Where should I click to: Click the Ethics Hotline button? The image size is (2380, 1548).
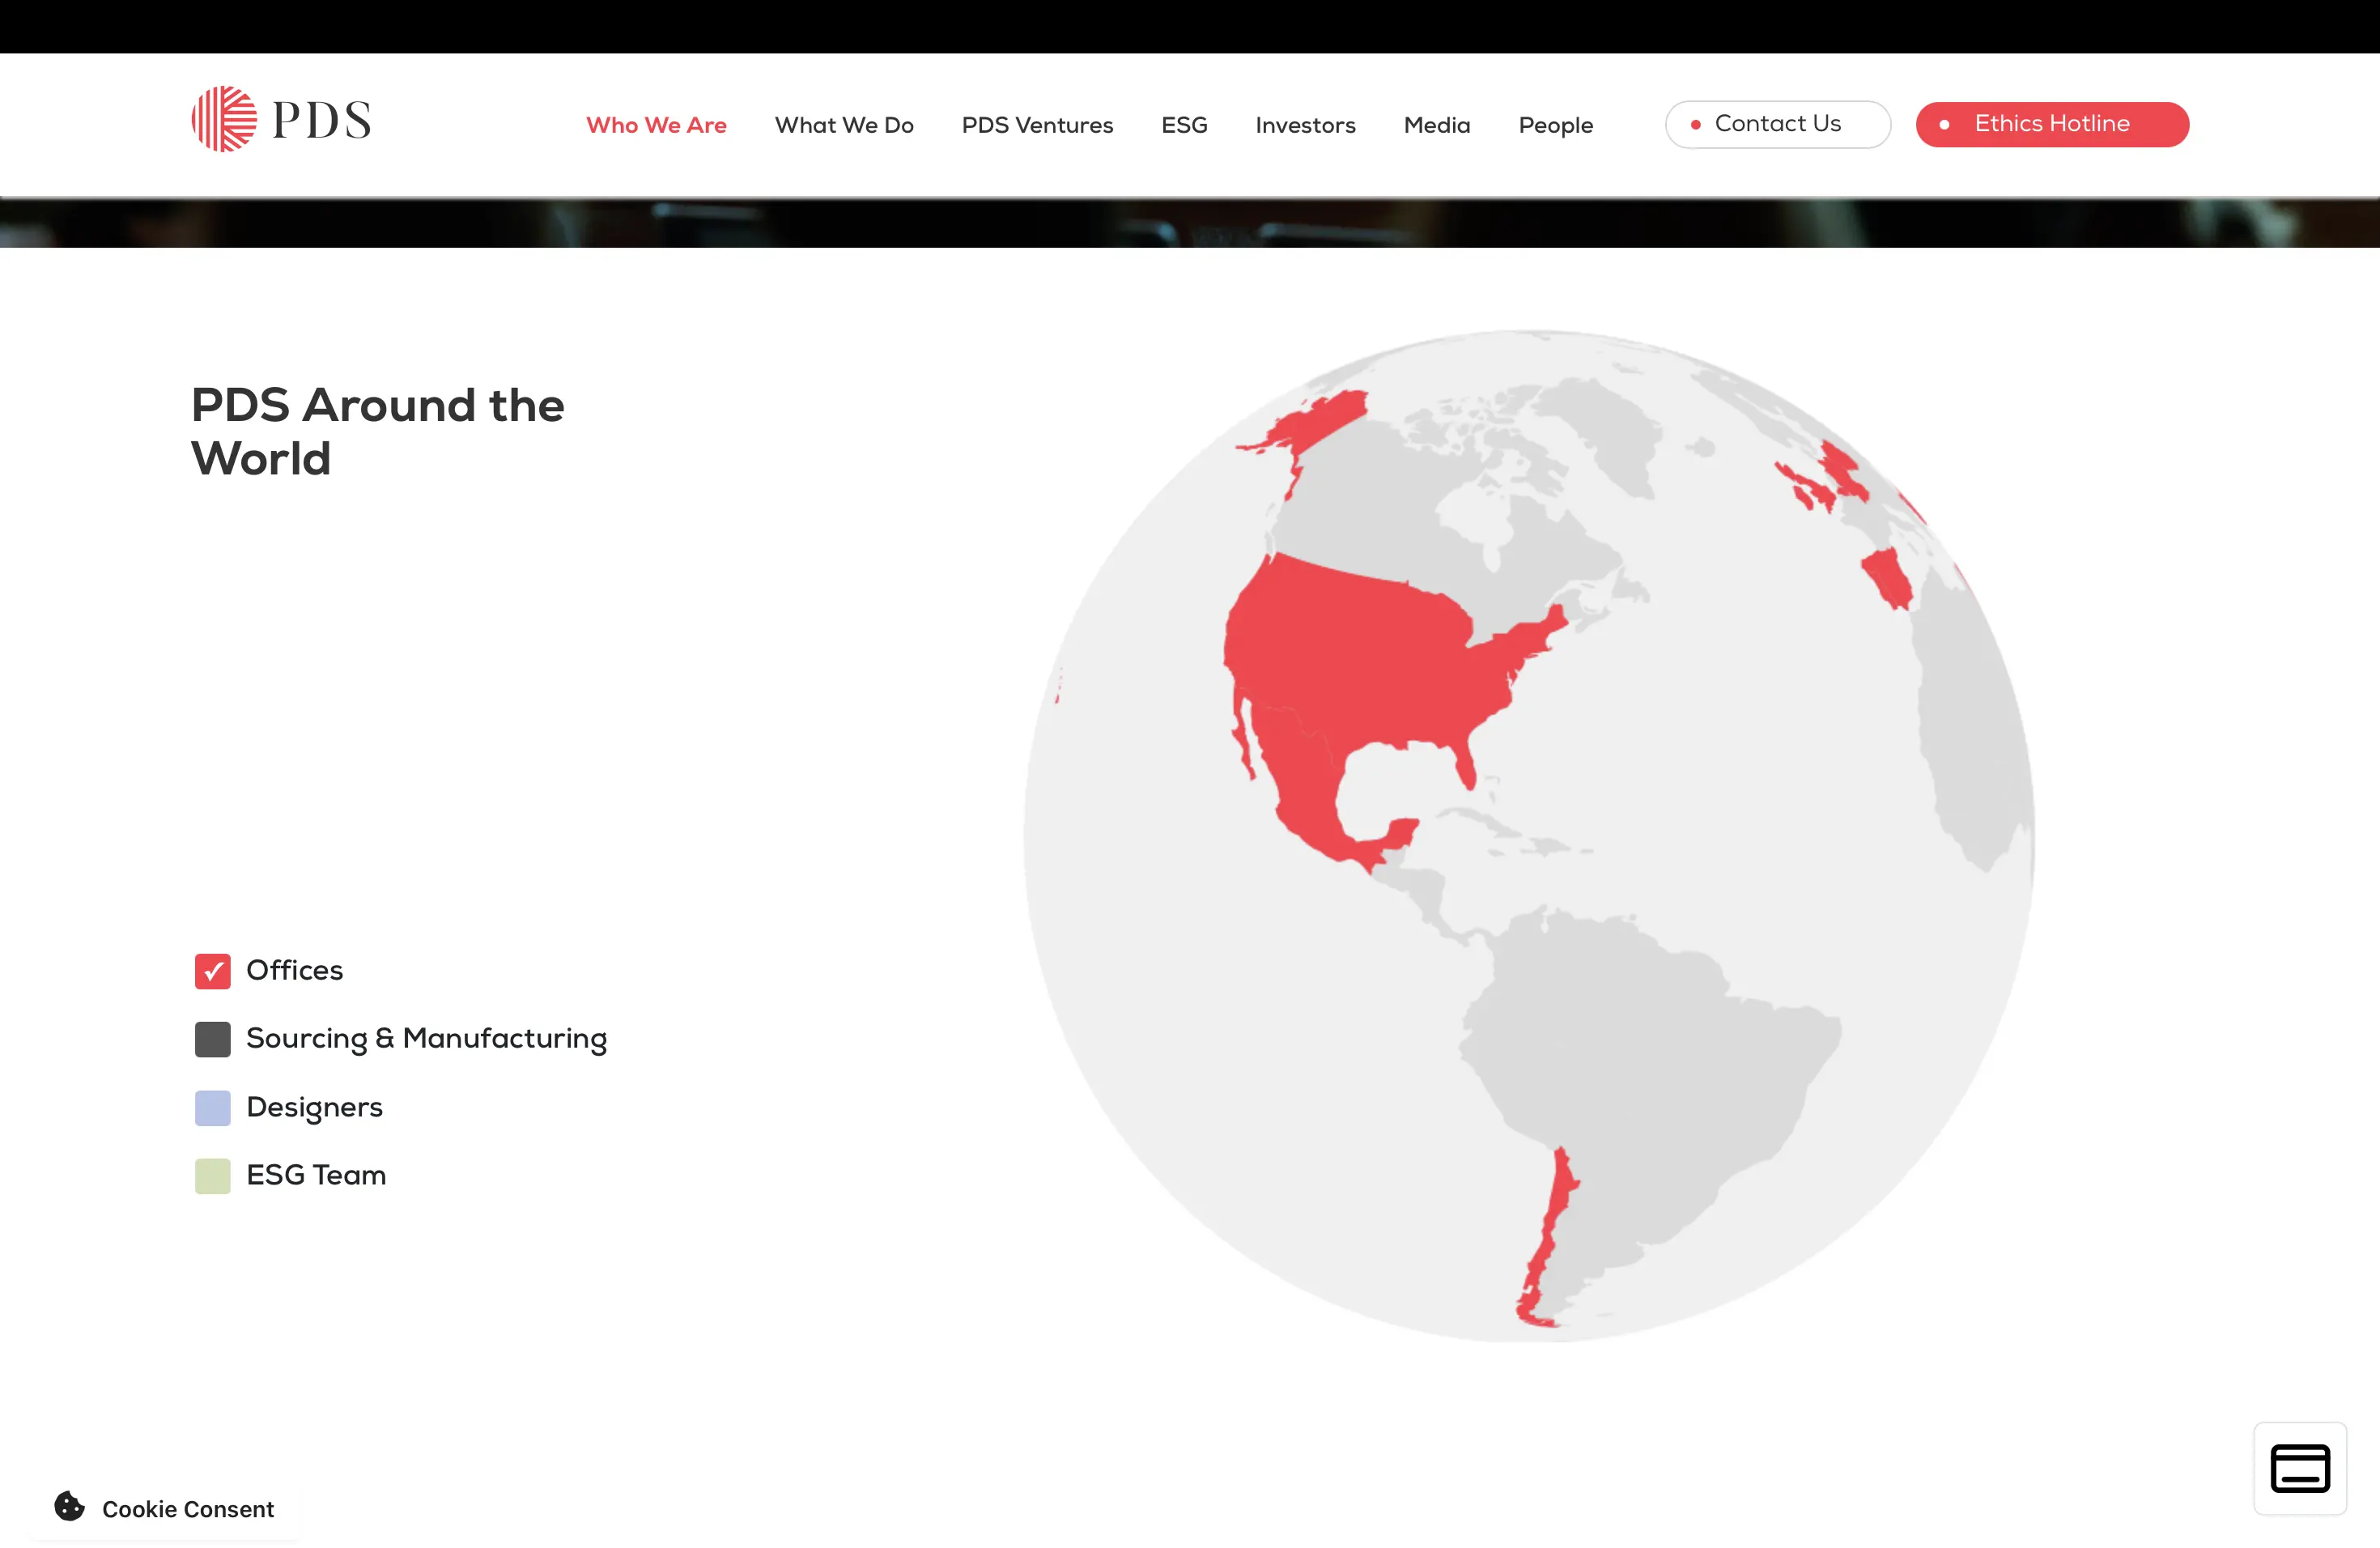coord(2052,124)
